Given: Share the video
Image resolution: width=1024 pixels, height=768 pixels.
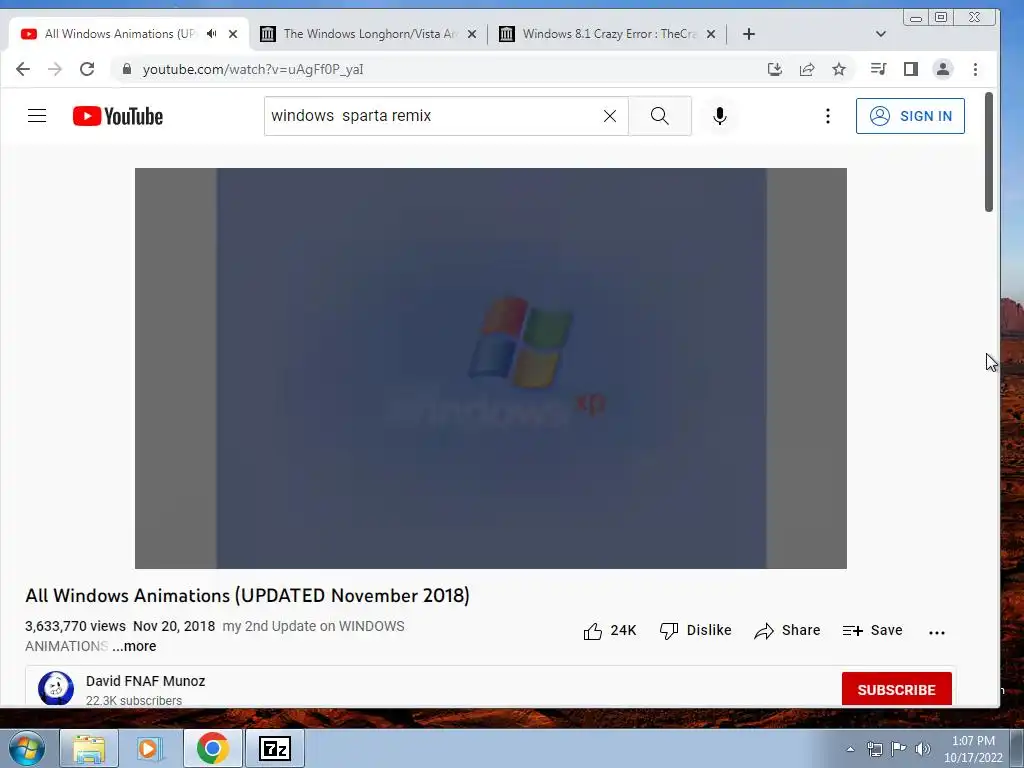Looking at the screenshot, I should [787, 631].
